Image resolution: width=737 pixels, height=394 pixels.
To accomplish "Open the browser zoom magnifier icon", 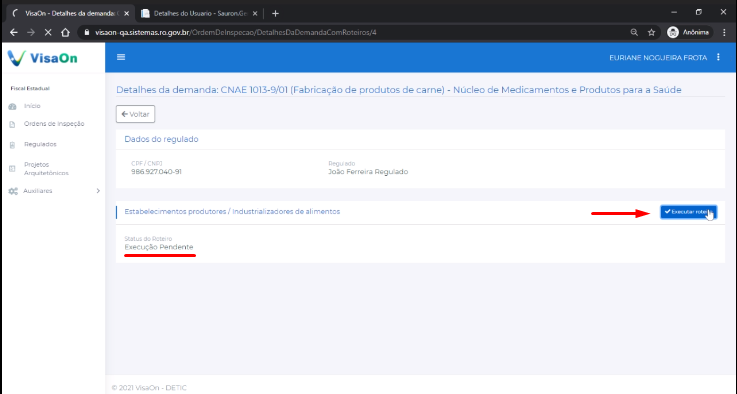I will tap(634, 32).
